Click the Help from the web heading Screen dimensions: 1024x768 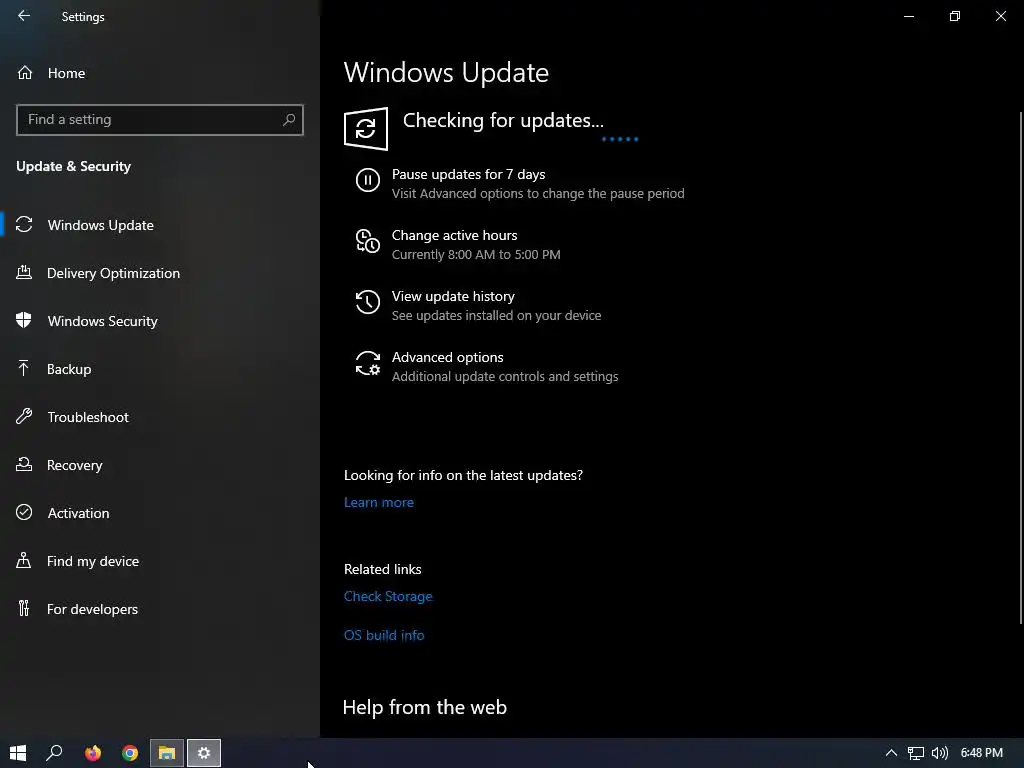(x=424, y=707)
